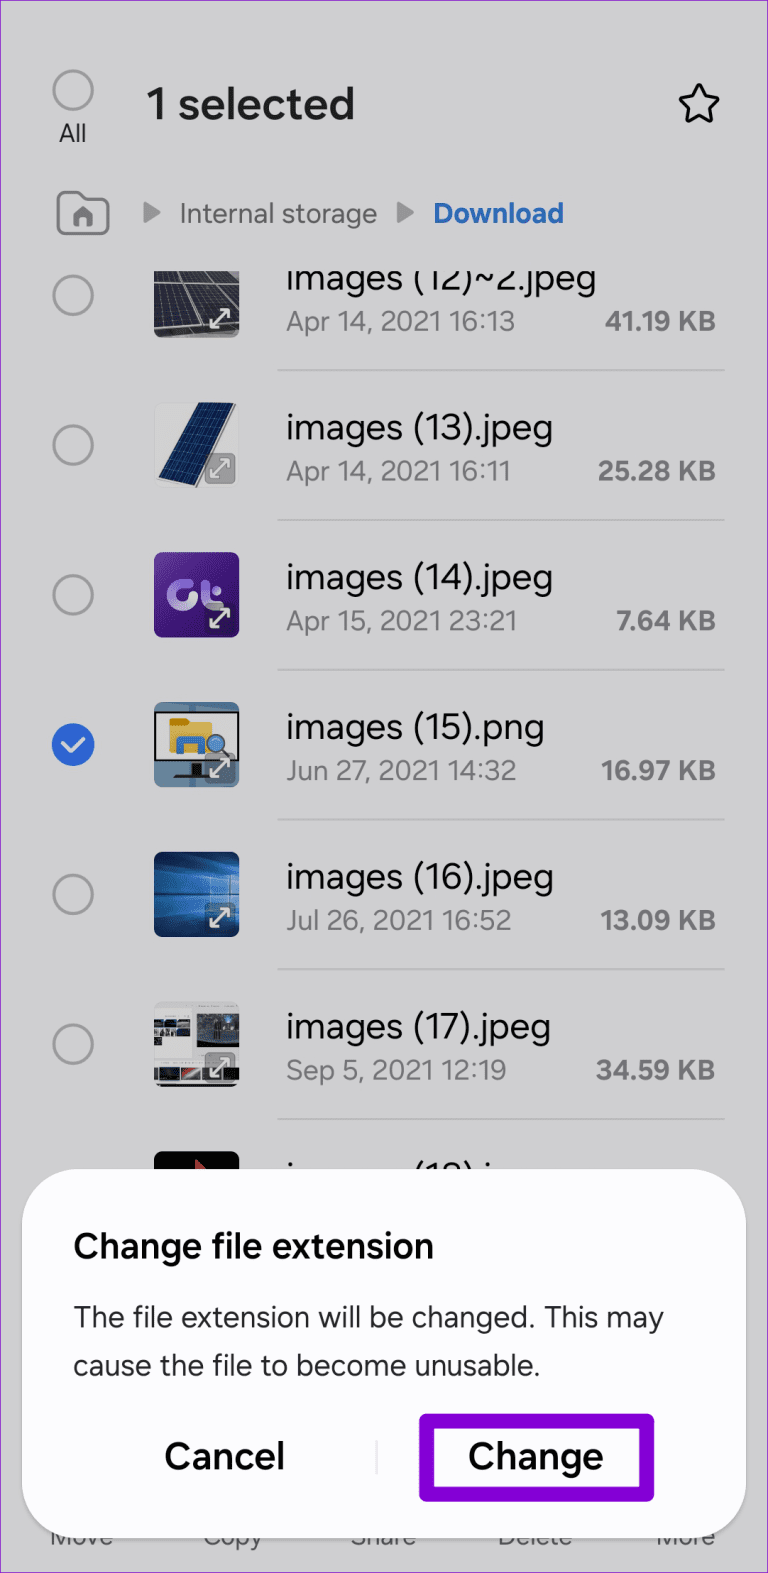Screen dimensions: 768x1573
Task: Click the breadcrumb arrow before Internal storage
Action: [152, 213]
